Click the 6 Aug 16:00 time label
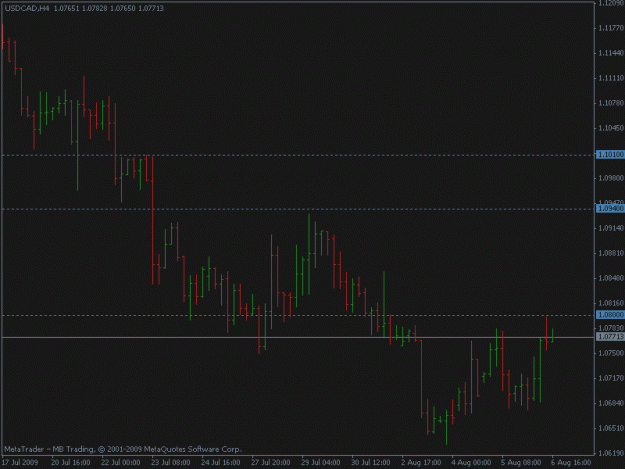Image resolution: width=625 pixels, height=469 pixels. click(x=571, y=463)
